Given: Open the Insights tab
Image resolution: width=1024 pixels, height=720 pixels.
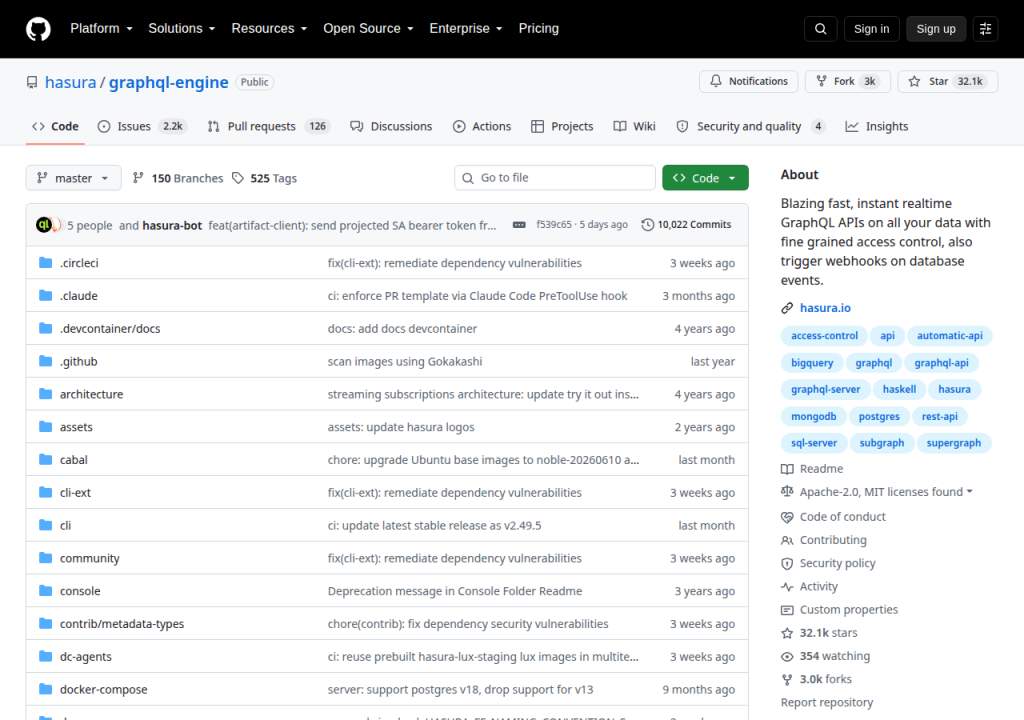Looking at the screenshot, I should click(876, 126).
